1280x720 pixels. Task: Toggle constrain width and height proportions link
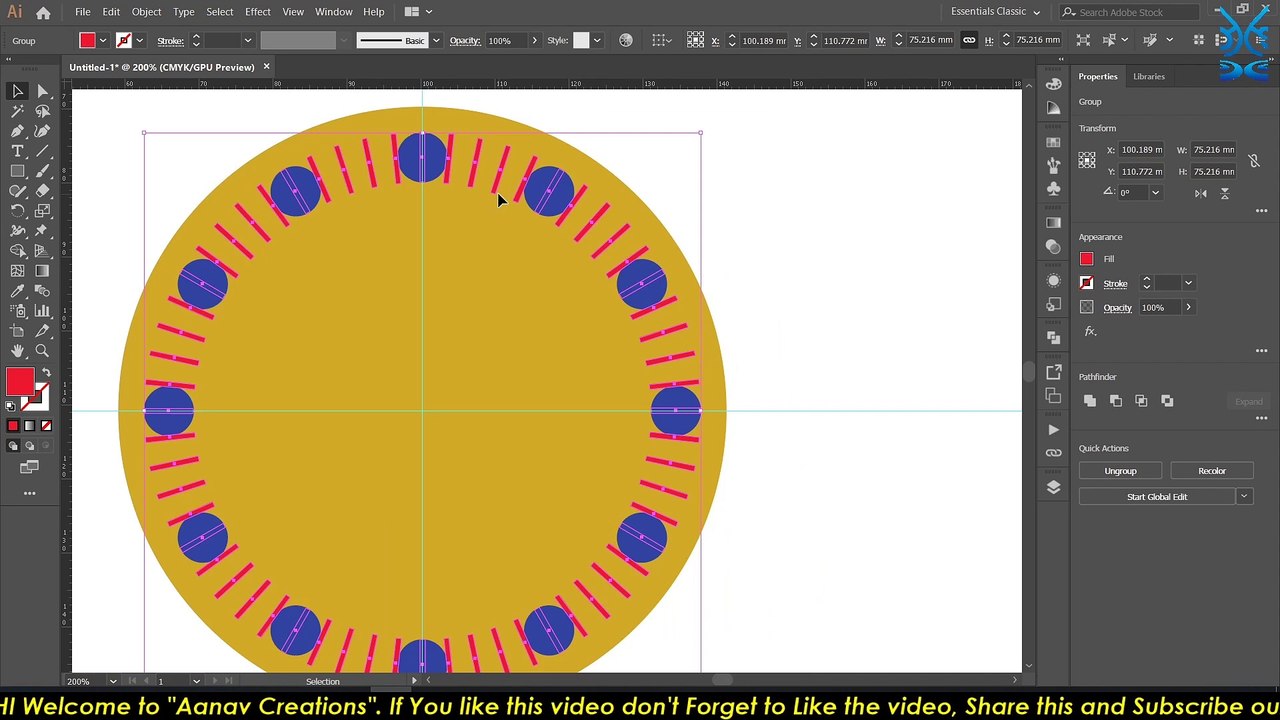click(x=1254, y=160)
